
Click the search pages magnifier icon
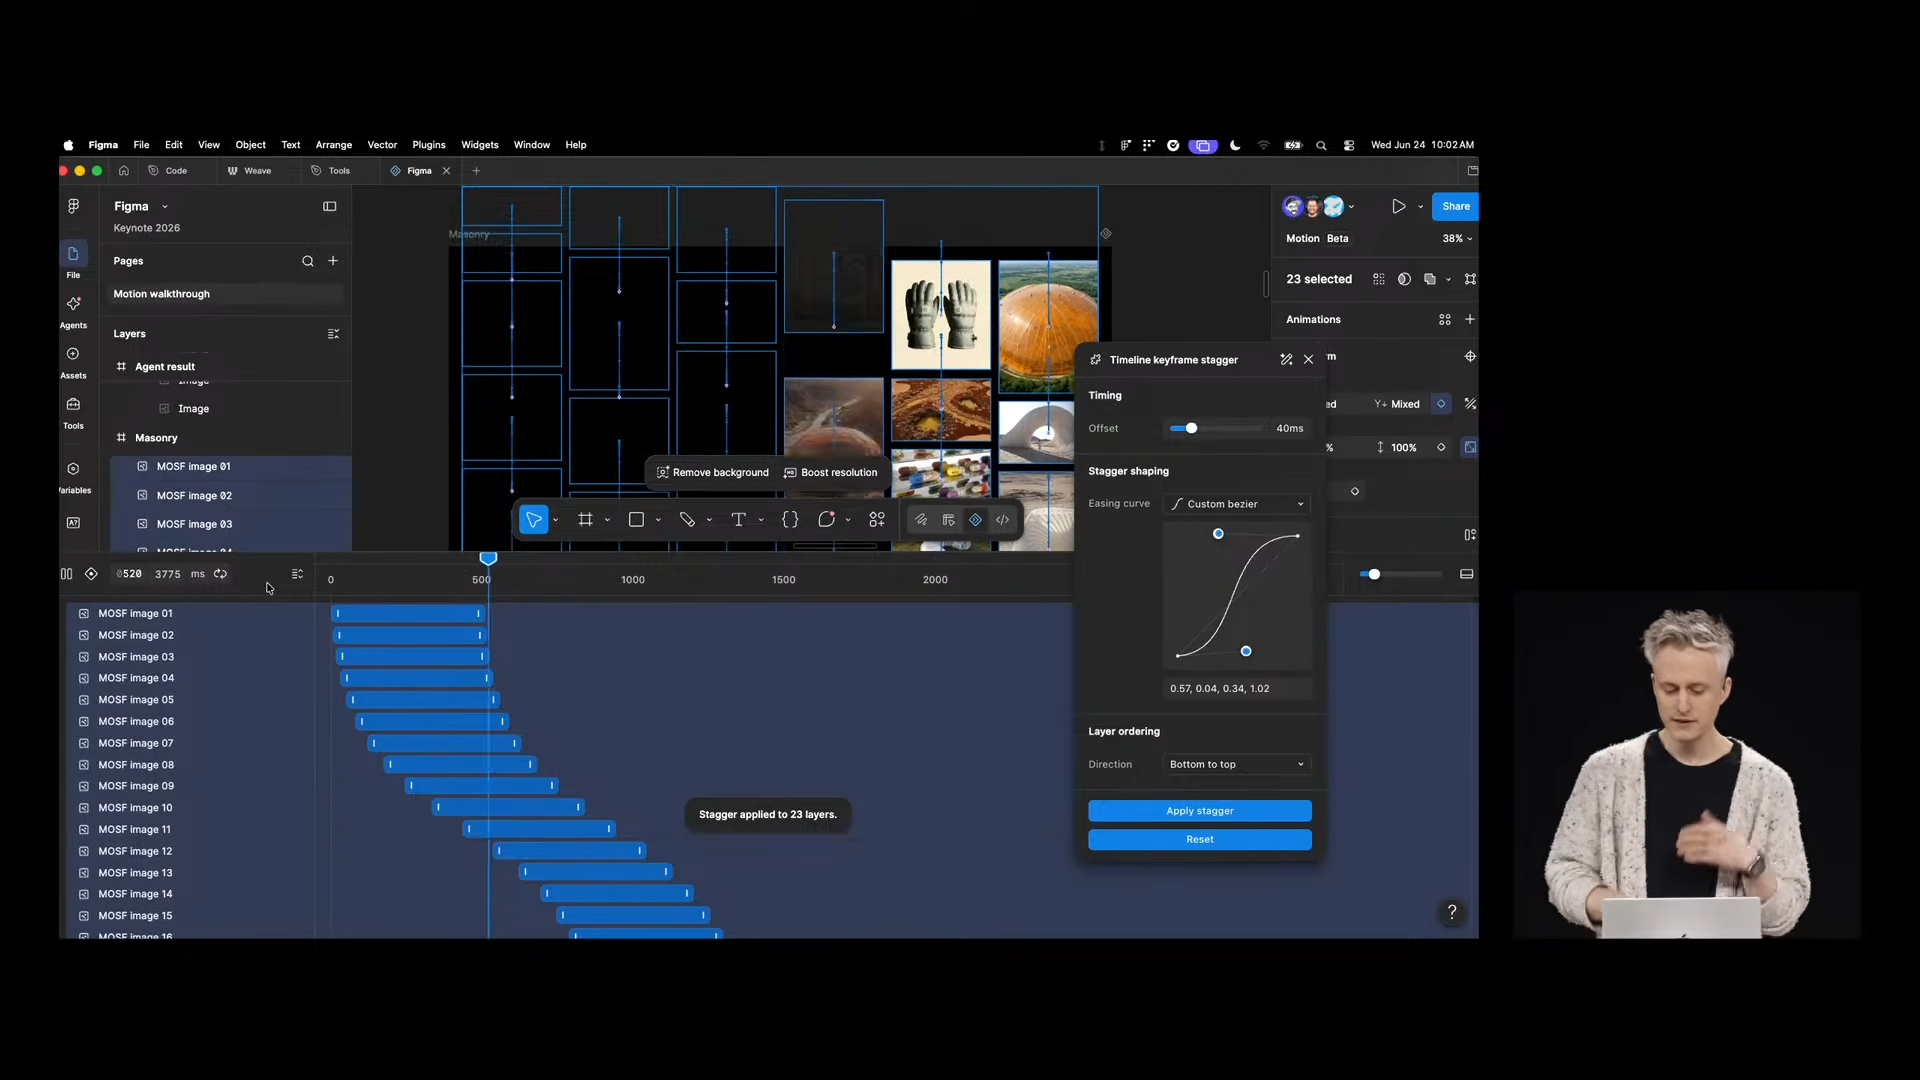coord(308,261)
